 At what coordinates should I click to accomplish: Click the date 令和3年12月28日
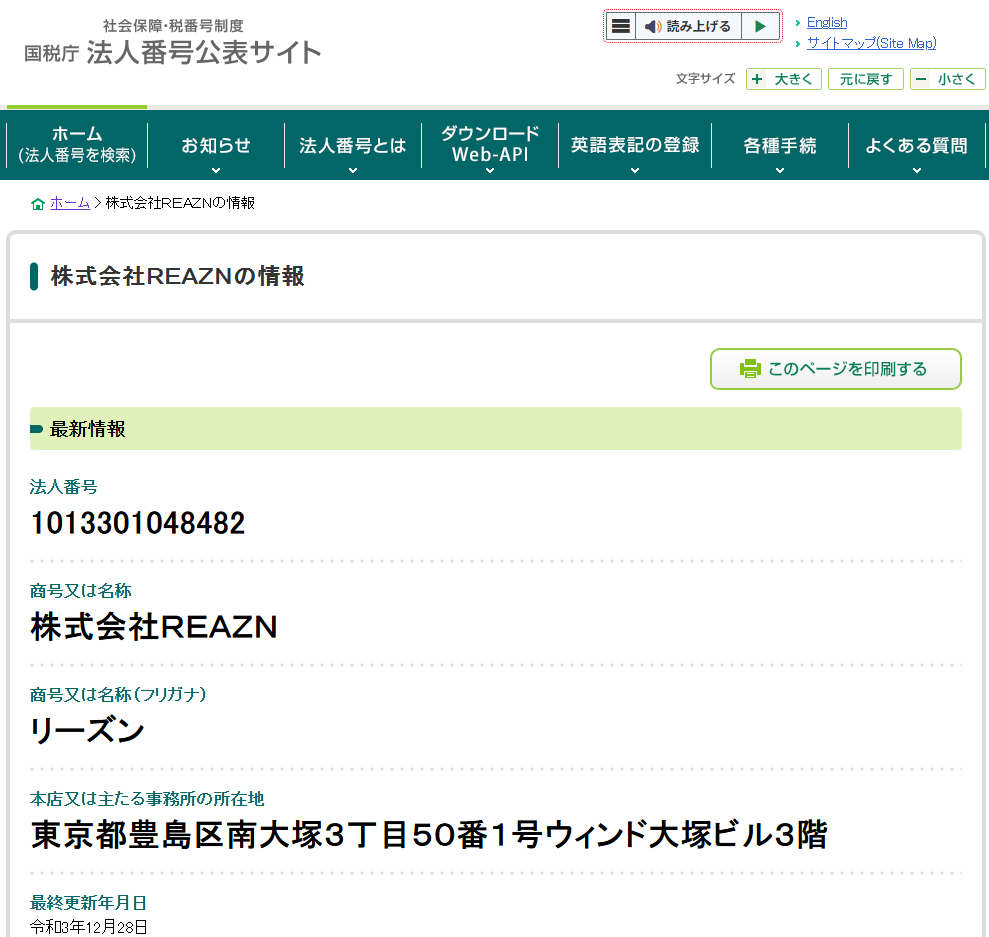pos(89,927)
